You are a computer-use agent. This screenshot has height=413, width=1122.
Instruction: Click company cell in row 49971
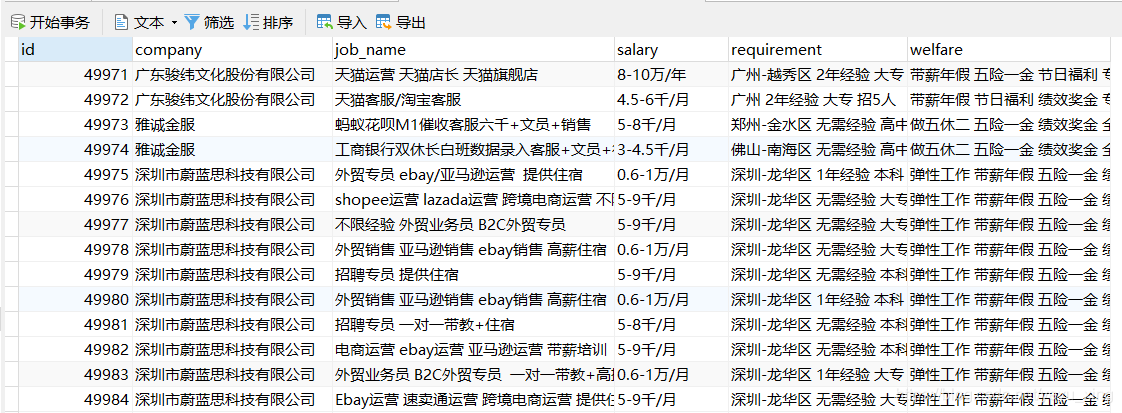click(233, 74)
